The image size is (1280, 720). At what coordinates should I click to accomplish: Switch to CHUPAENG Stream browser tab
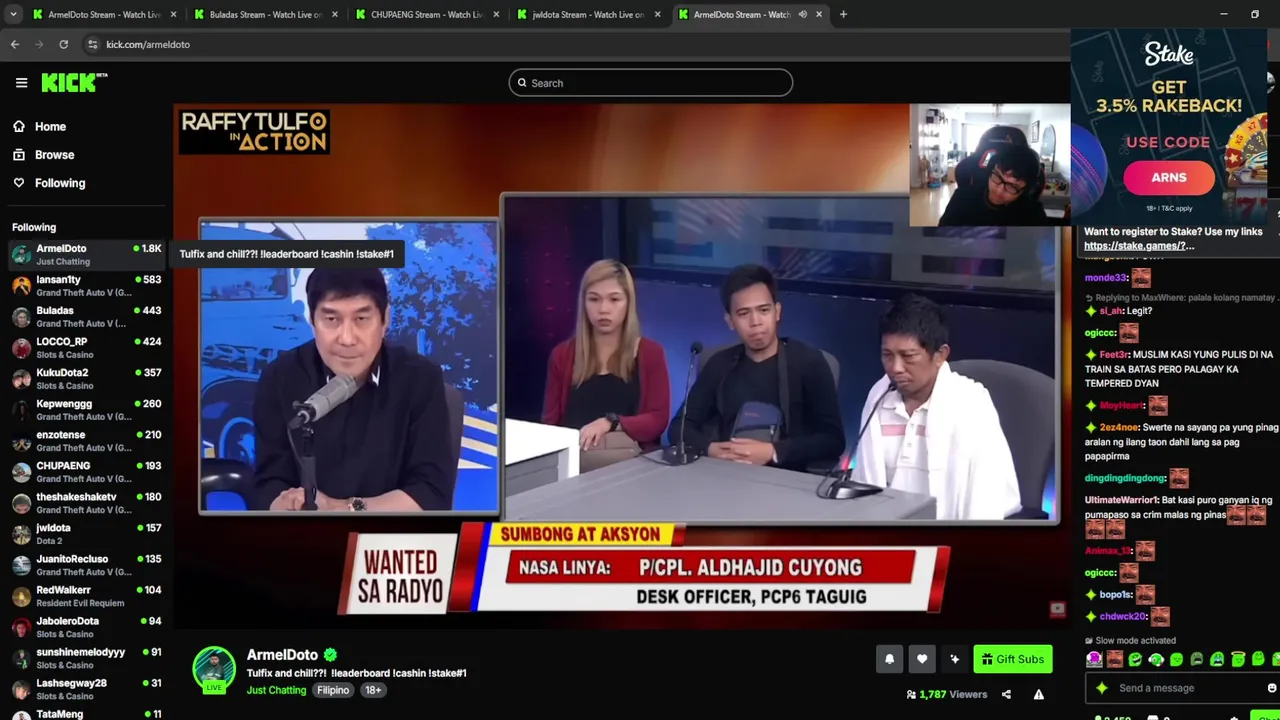click(427, 15)
